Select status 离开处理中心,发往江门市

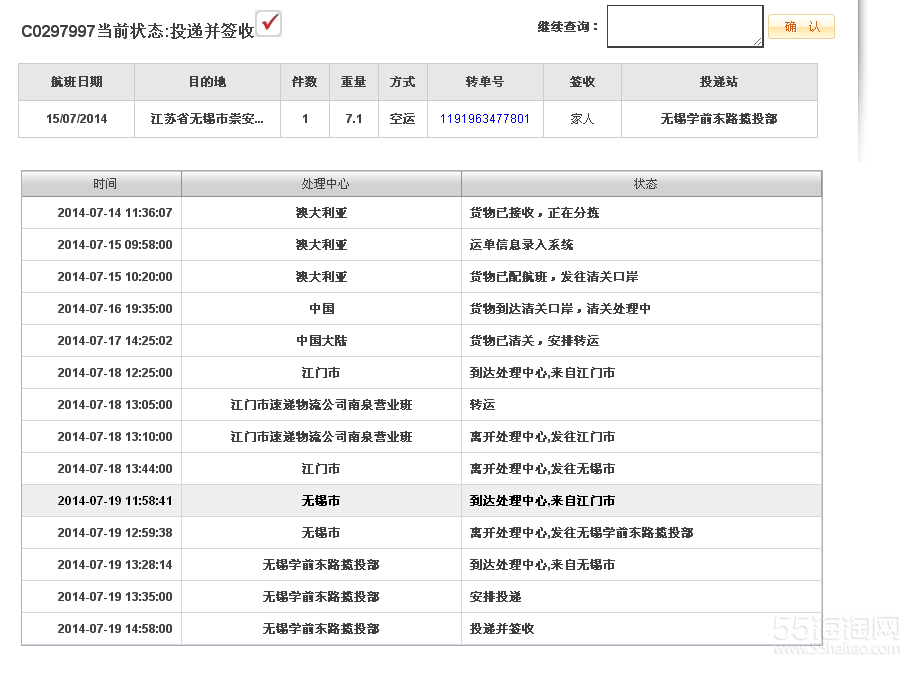tap(542, 437)
